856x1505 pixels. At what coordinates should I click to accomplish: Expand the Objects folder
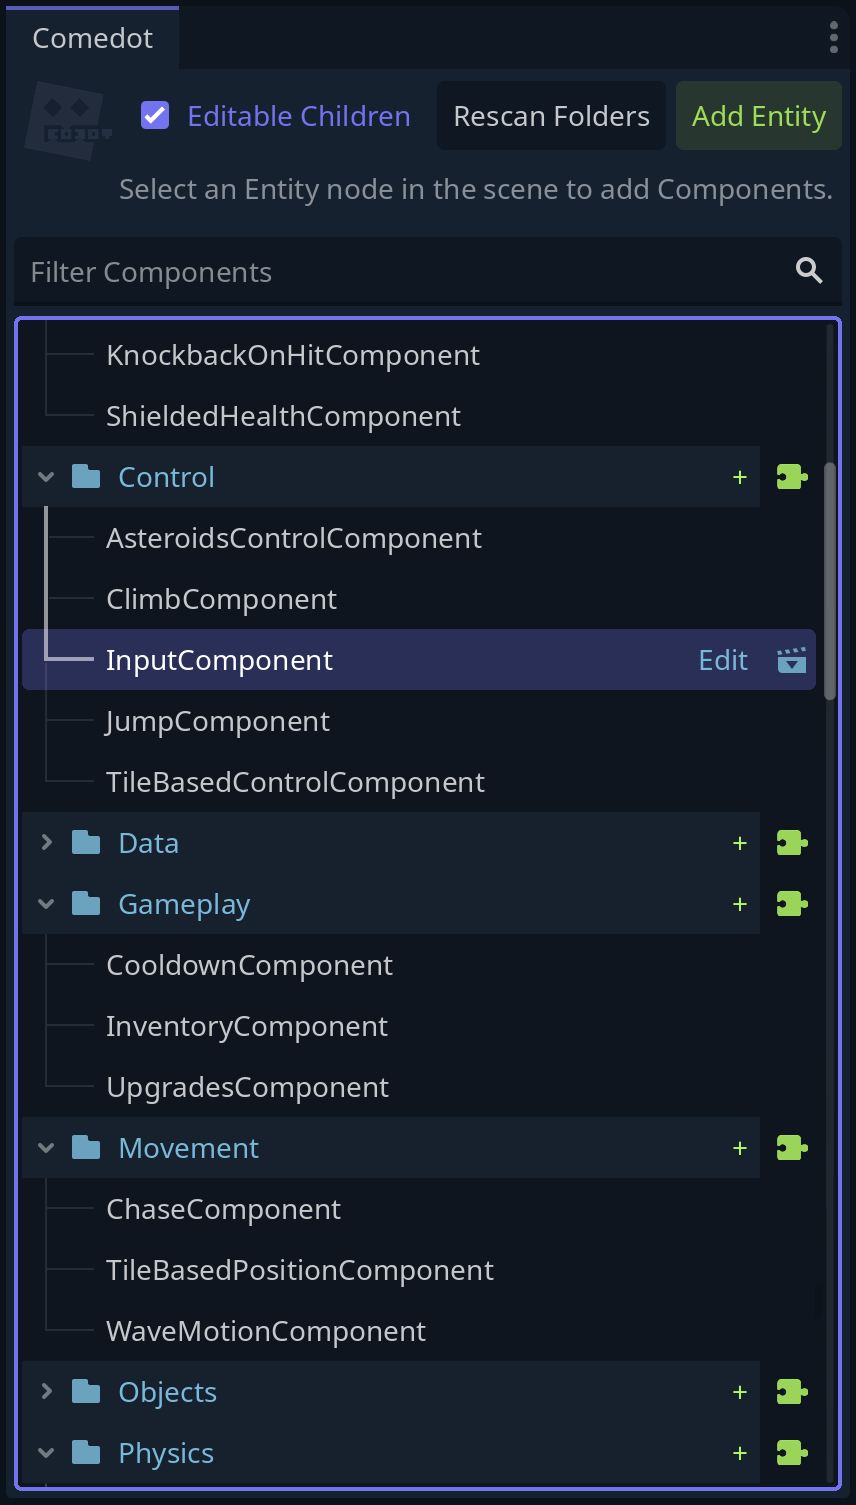pos(46,1392)
